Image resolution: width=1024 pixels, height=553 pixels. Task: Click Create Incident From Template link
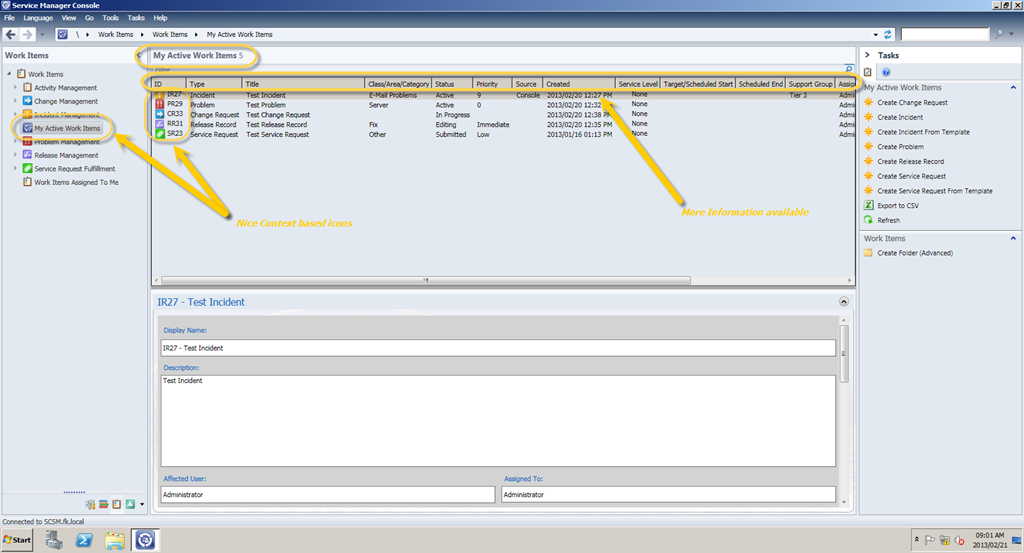(x=923, y=132)
